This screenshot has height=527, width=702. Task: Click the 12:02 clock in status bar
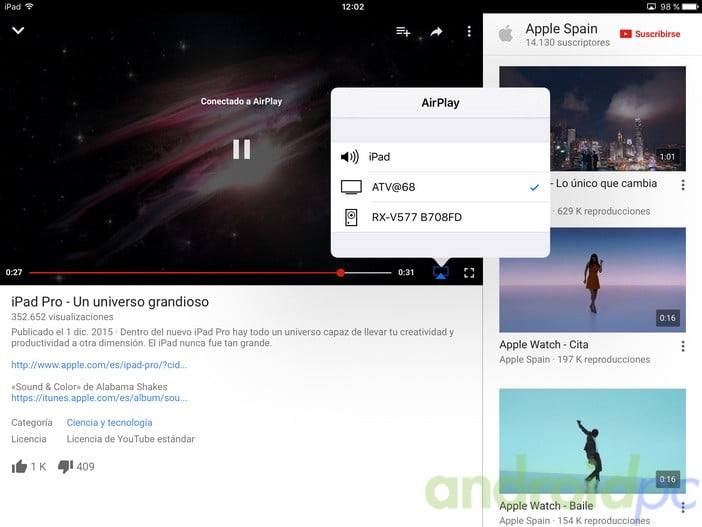[x=353, y=7]
